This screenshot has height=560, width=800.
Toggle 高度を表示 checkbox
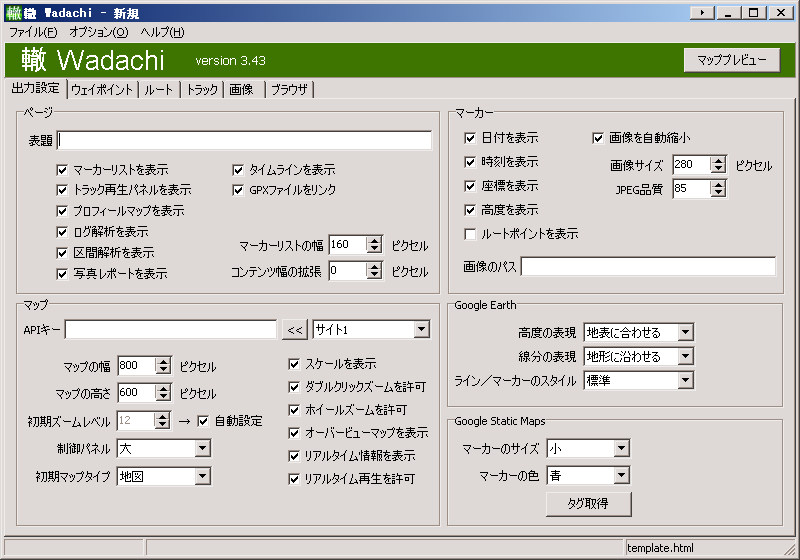point(470,210)
